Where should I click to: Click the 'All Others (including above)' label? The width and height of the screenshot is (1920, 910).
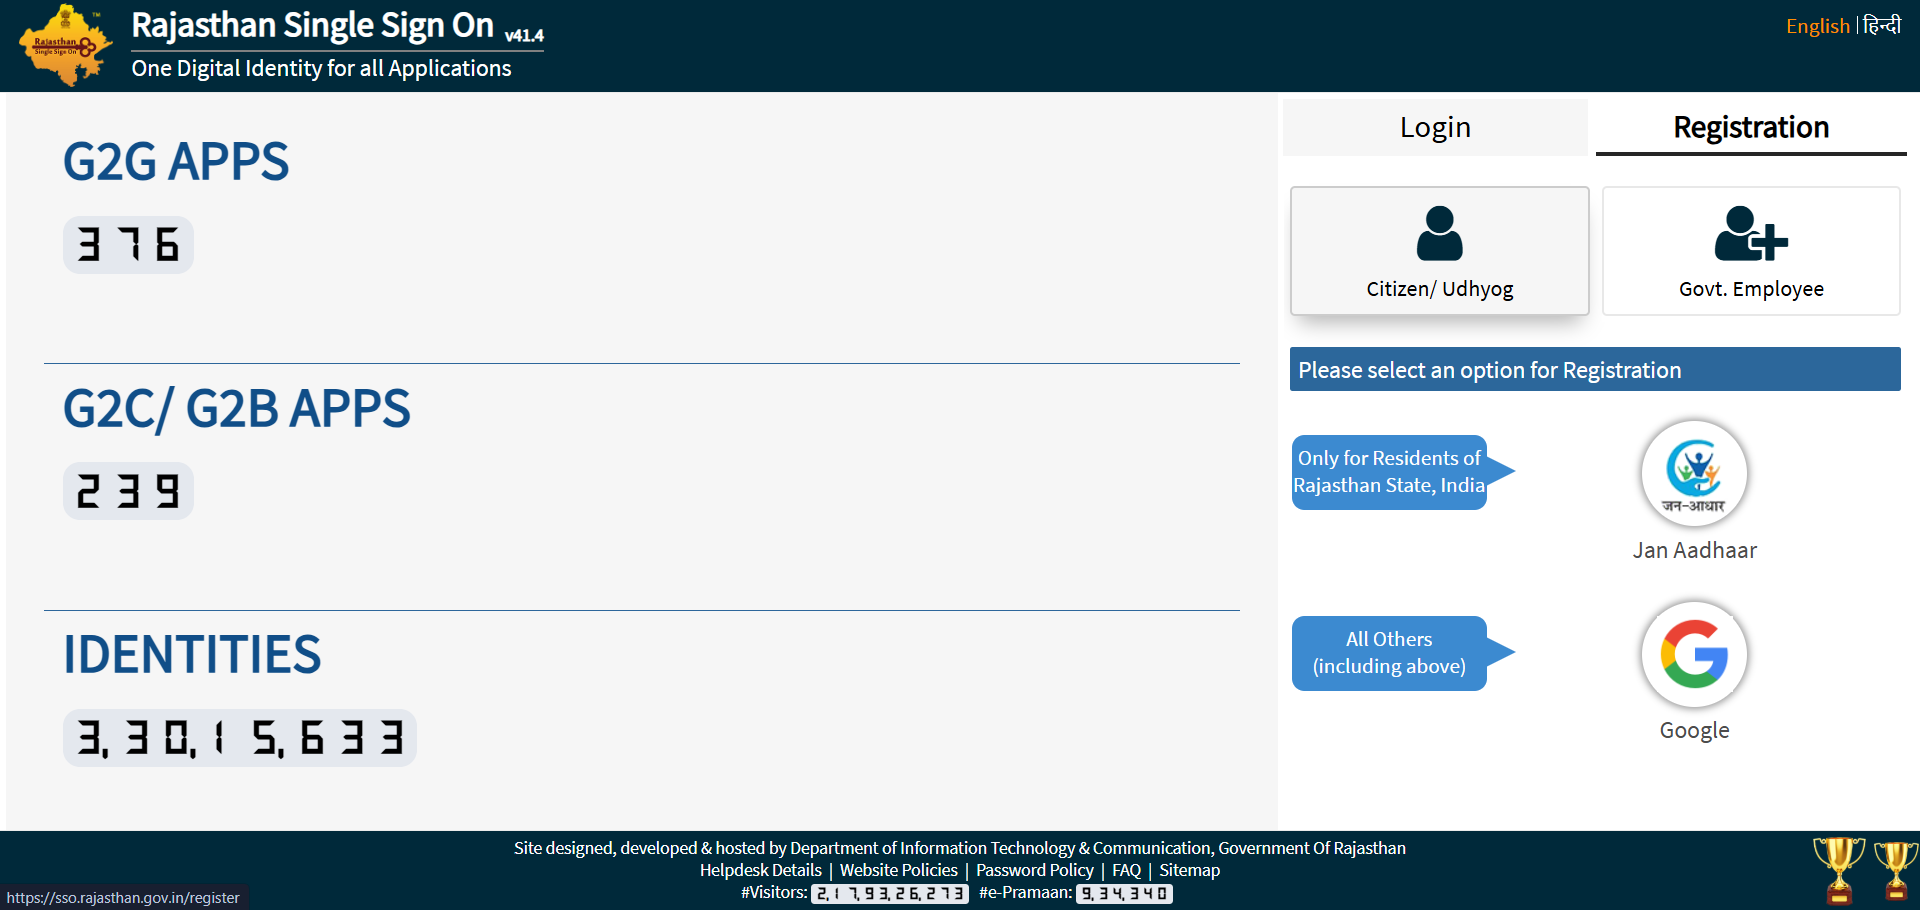tap(1389, 653)
